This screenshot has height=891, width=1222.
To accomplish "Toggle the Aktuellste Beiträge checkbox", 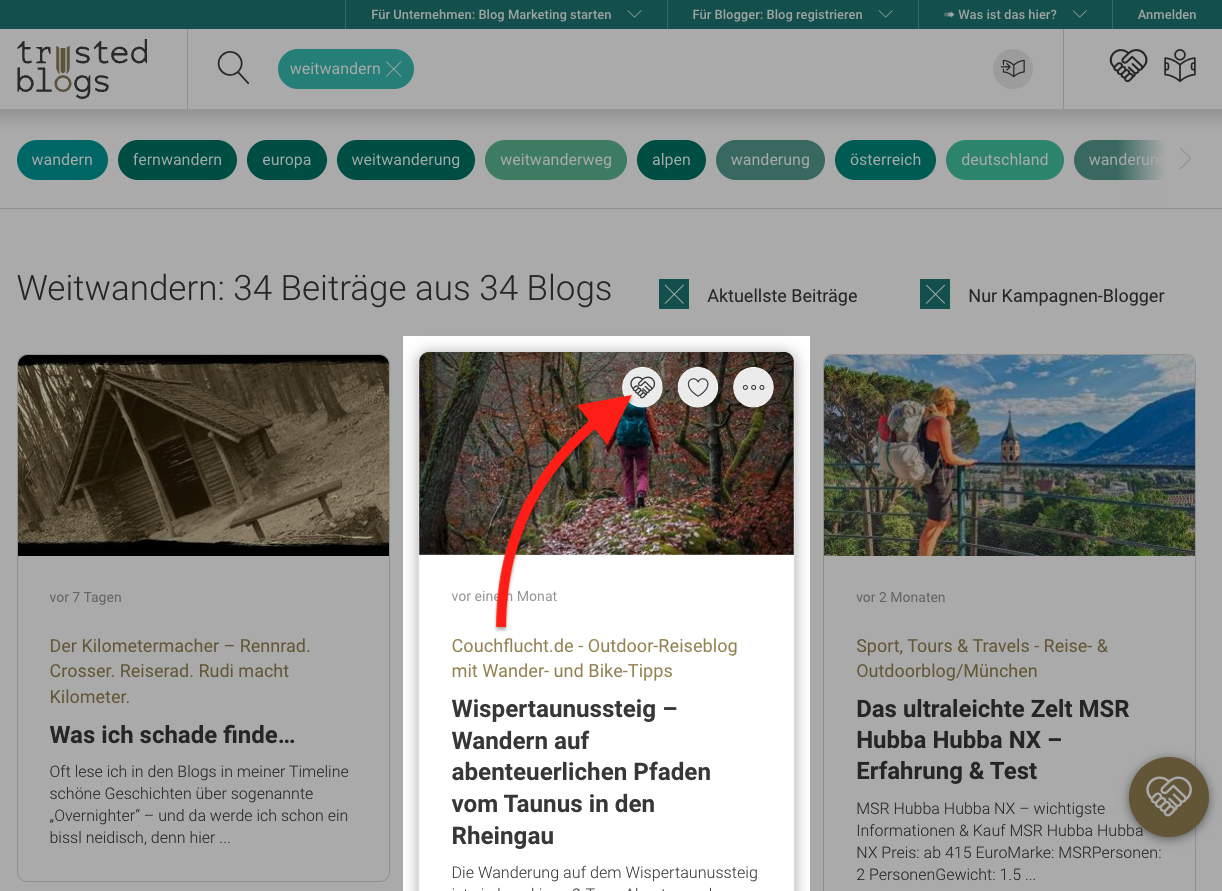I will 674,295.
